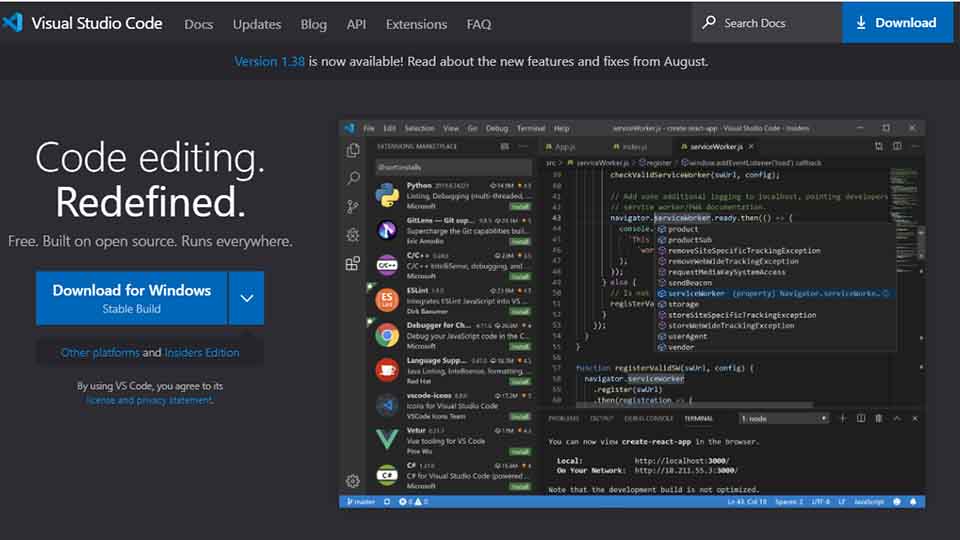Click Install on the Vetur extension
Image resolution: width=960 pixels, height=540 pixels.
(x=520, y=451)
